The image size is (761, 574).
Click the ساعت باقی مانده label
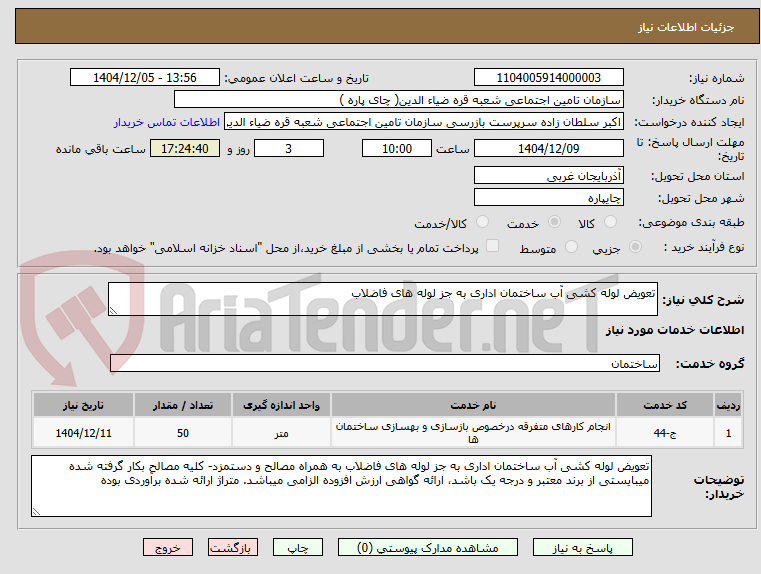100,149
